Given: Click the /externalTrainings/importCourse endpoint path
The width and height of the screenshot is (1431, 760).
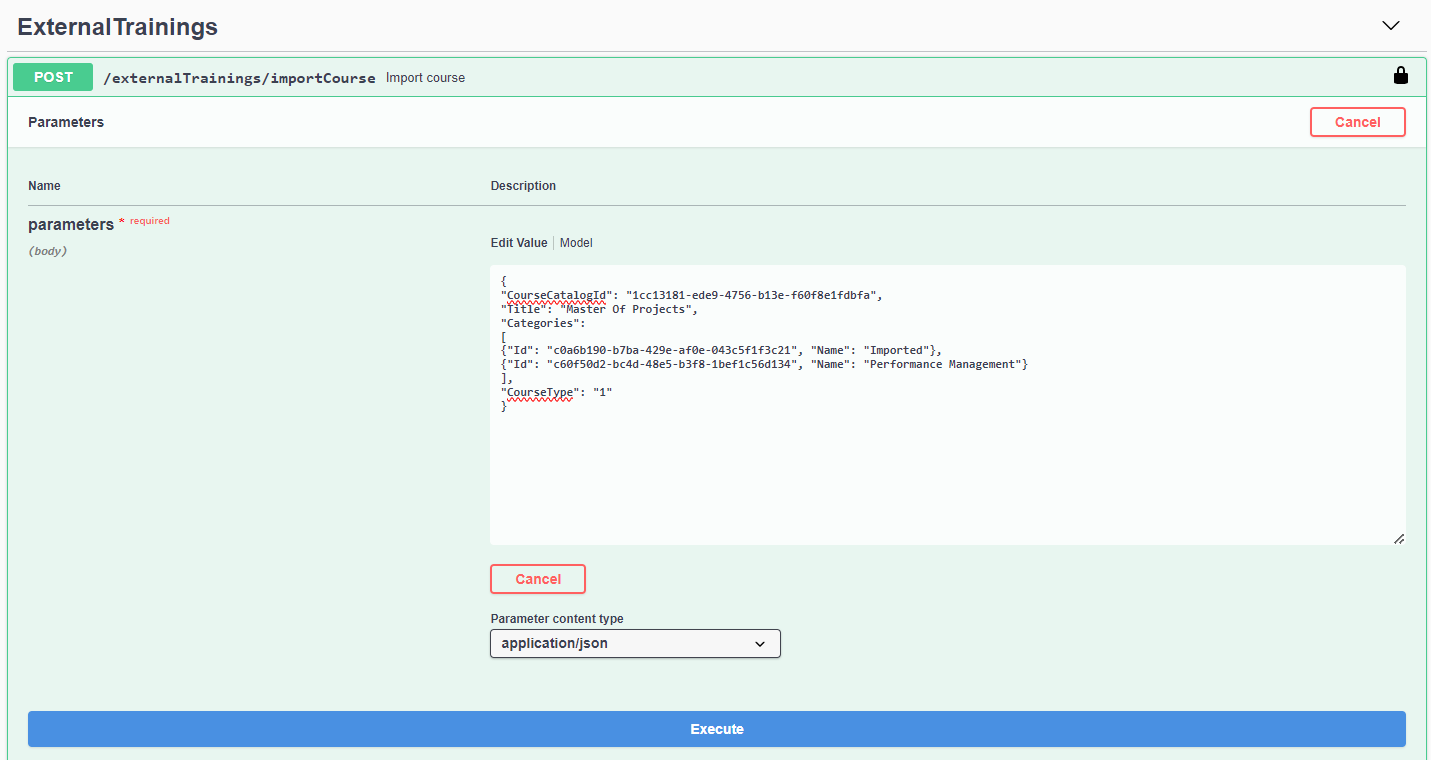Looking at the screenshot, I should [239, 78].
